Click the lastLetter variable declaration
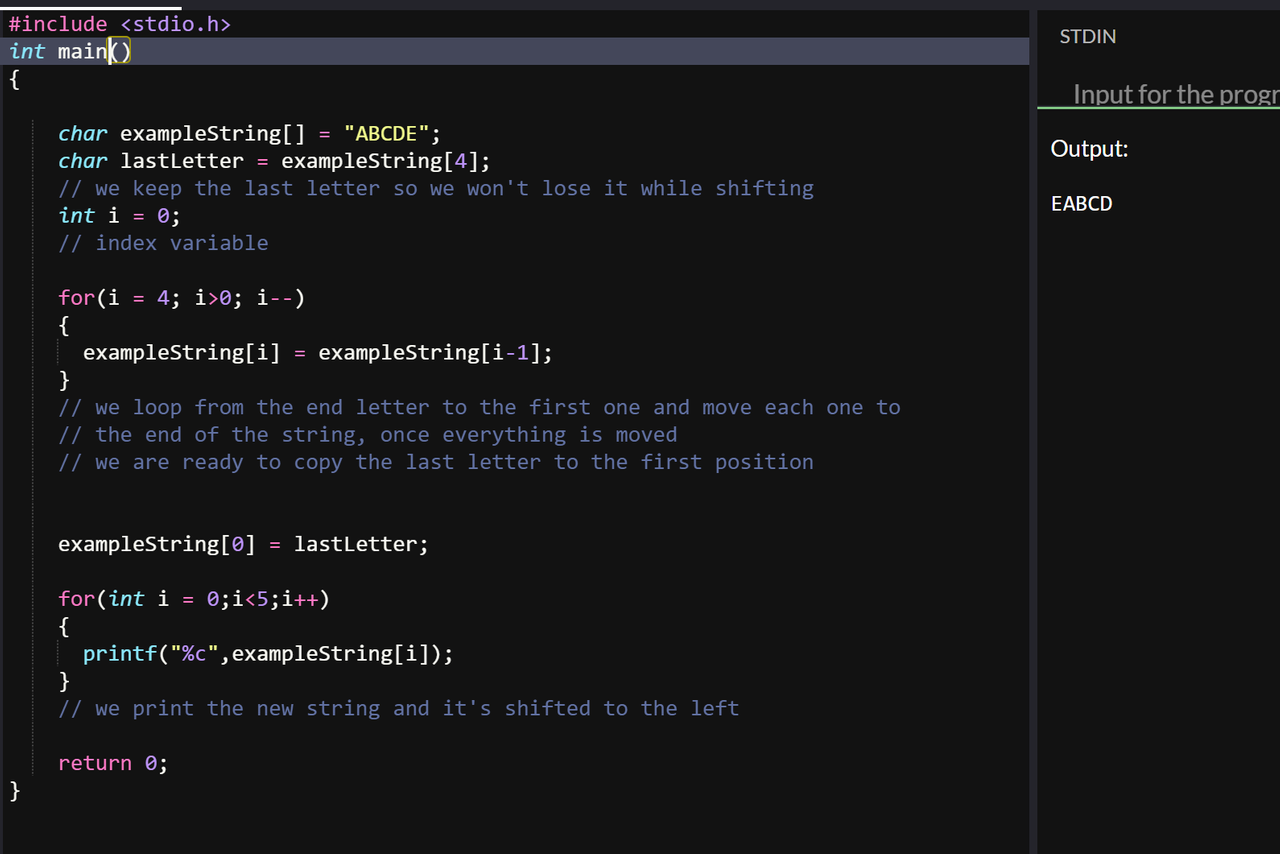 (x=181, y=161)
